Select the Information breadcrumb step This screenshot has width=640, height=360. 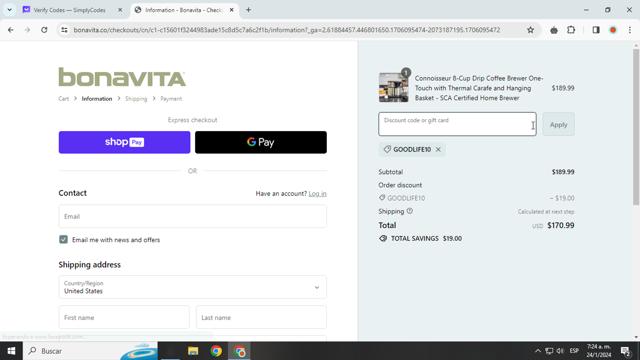(97, 99)
